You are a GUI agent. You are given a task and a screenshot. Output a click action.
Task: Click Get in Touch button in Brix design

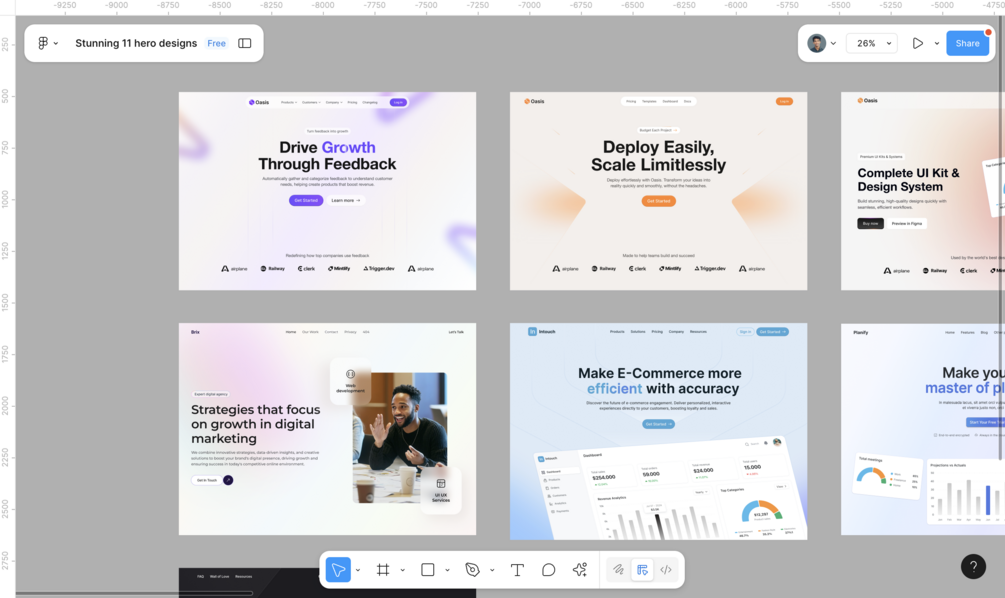pyautogui.click(x=206, y=480)
